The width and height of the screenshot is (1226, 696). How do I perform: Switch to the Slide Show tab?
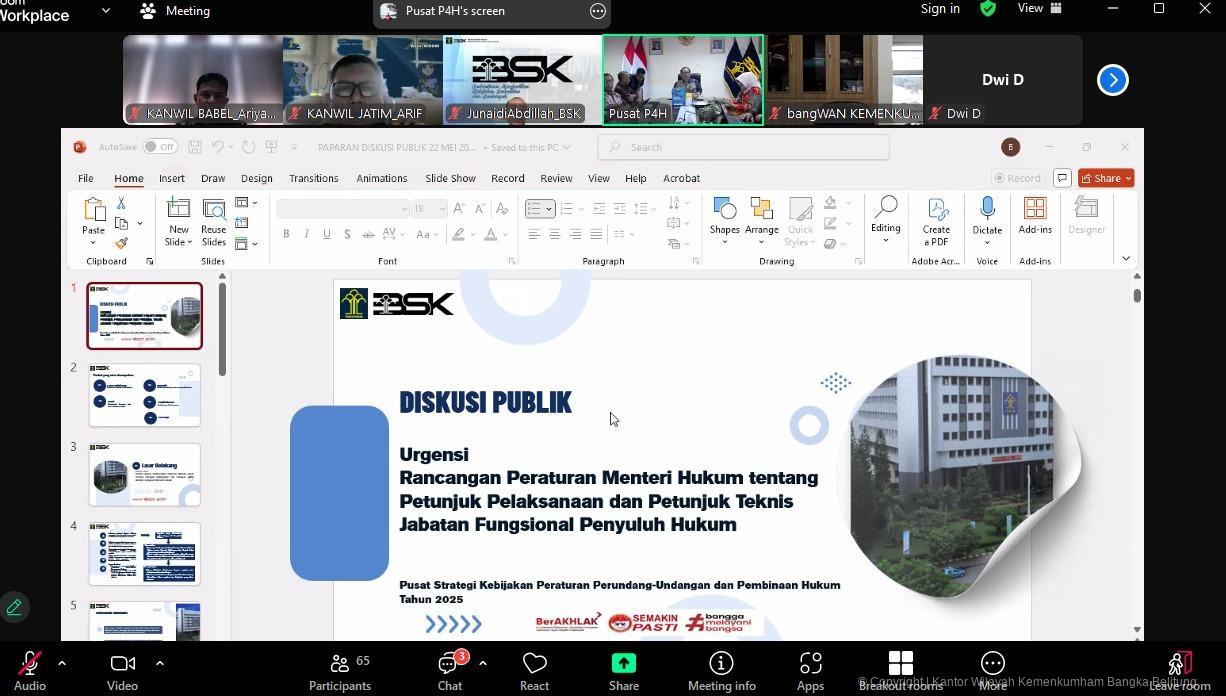pyautogui.click(x=450, y=178)
